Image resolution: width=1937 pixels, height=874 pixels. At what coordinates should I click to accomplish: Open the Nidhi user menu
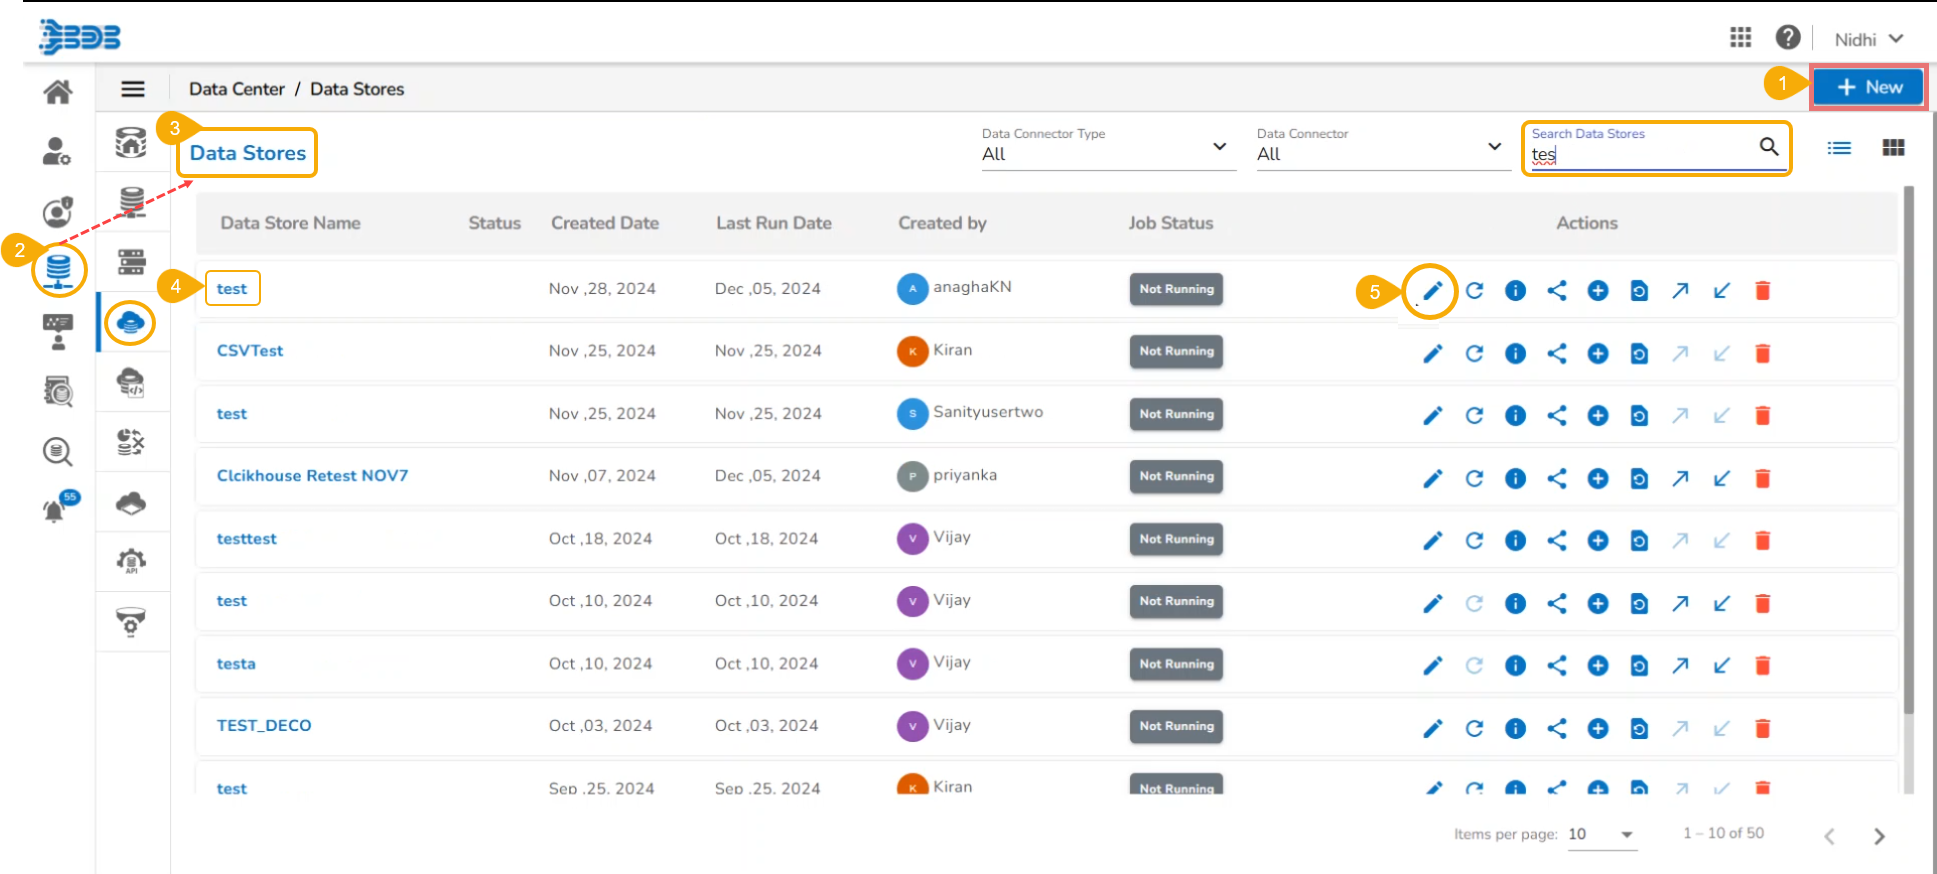click(1867, 39)
